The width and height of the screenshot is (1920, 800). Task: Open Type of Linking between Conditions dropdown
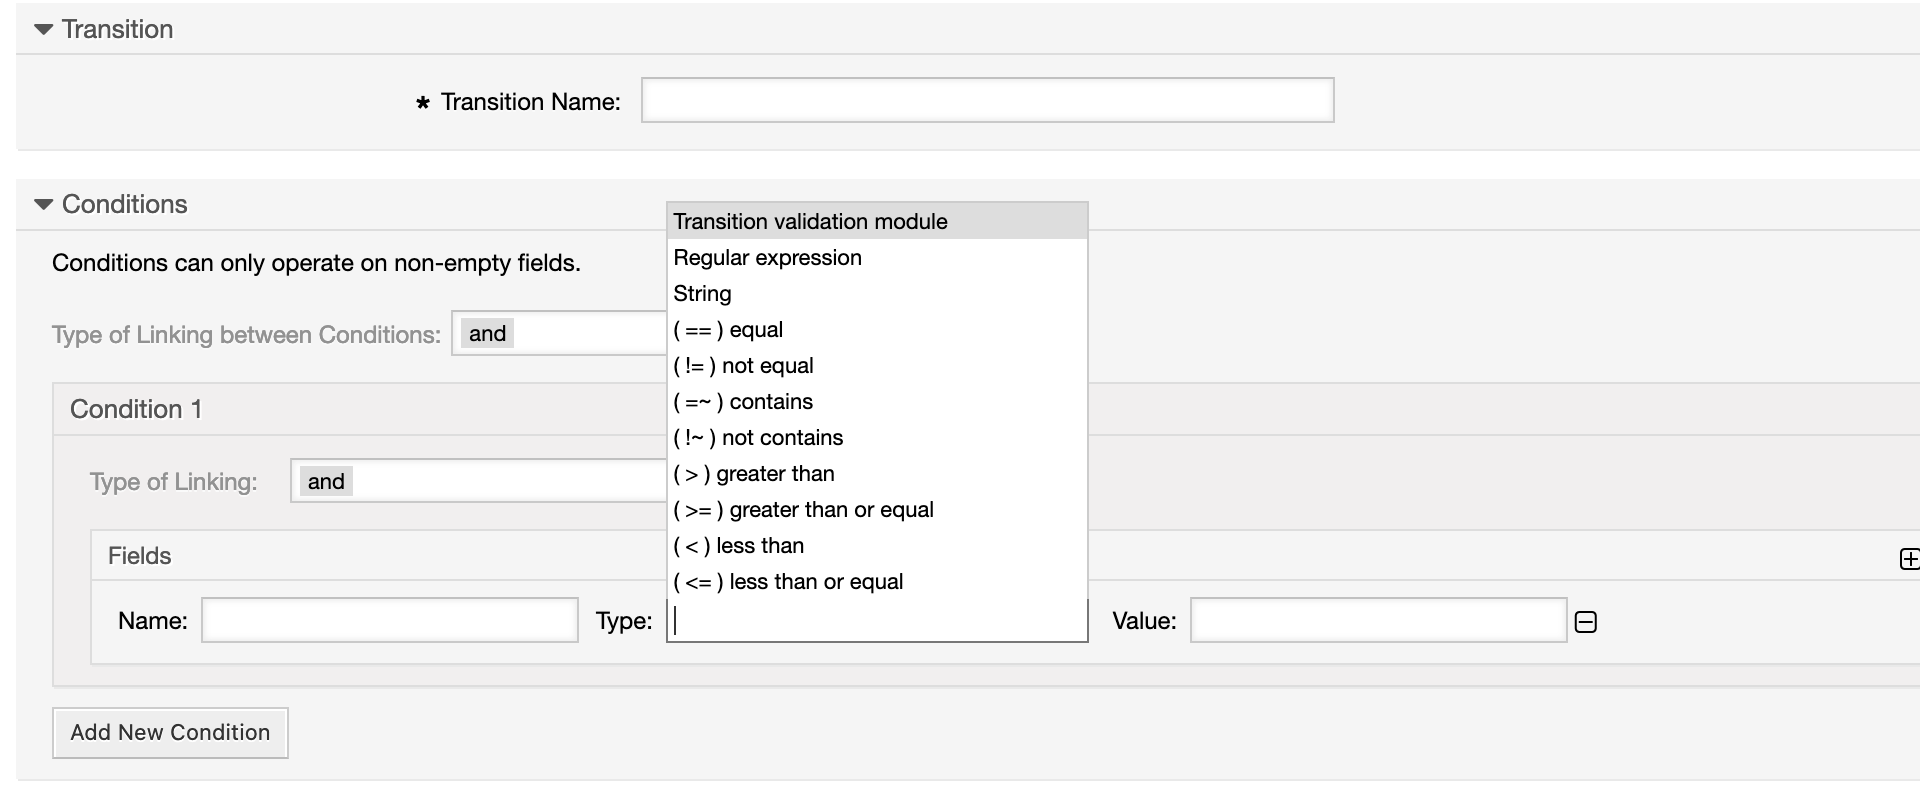tap(560, 334)
